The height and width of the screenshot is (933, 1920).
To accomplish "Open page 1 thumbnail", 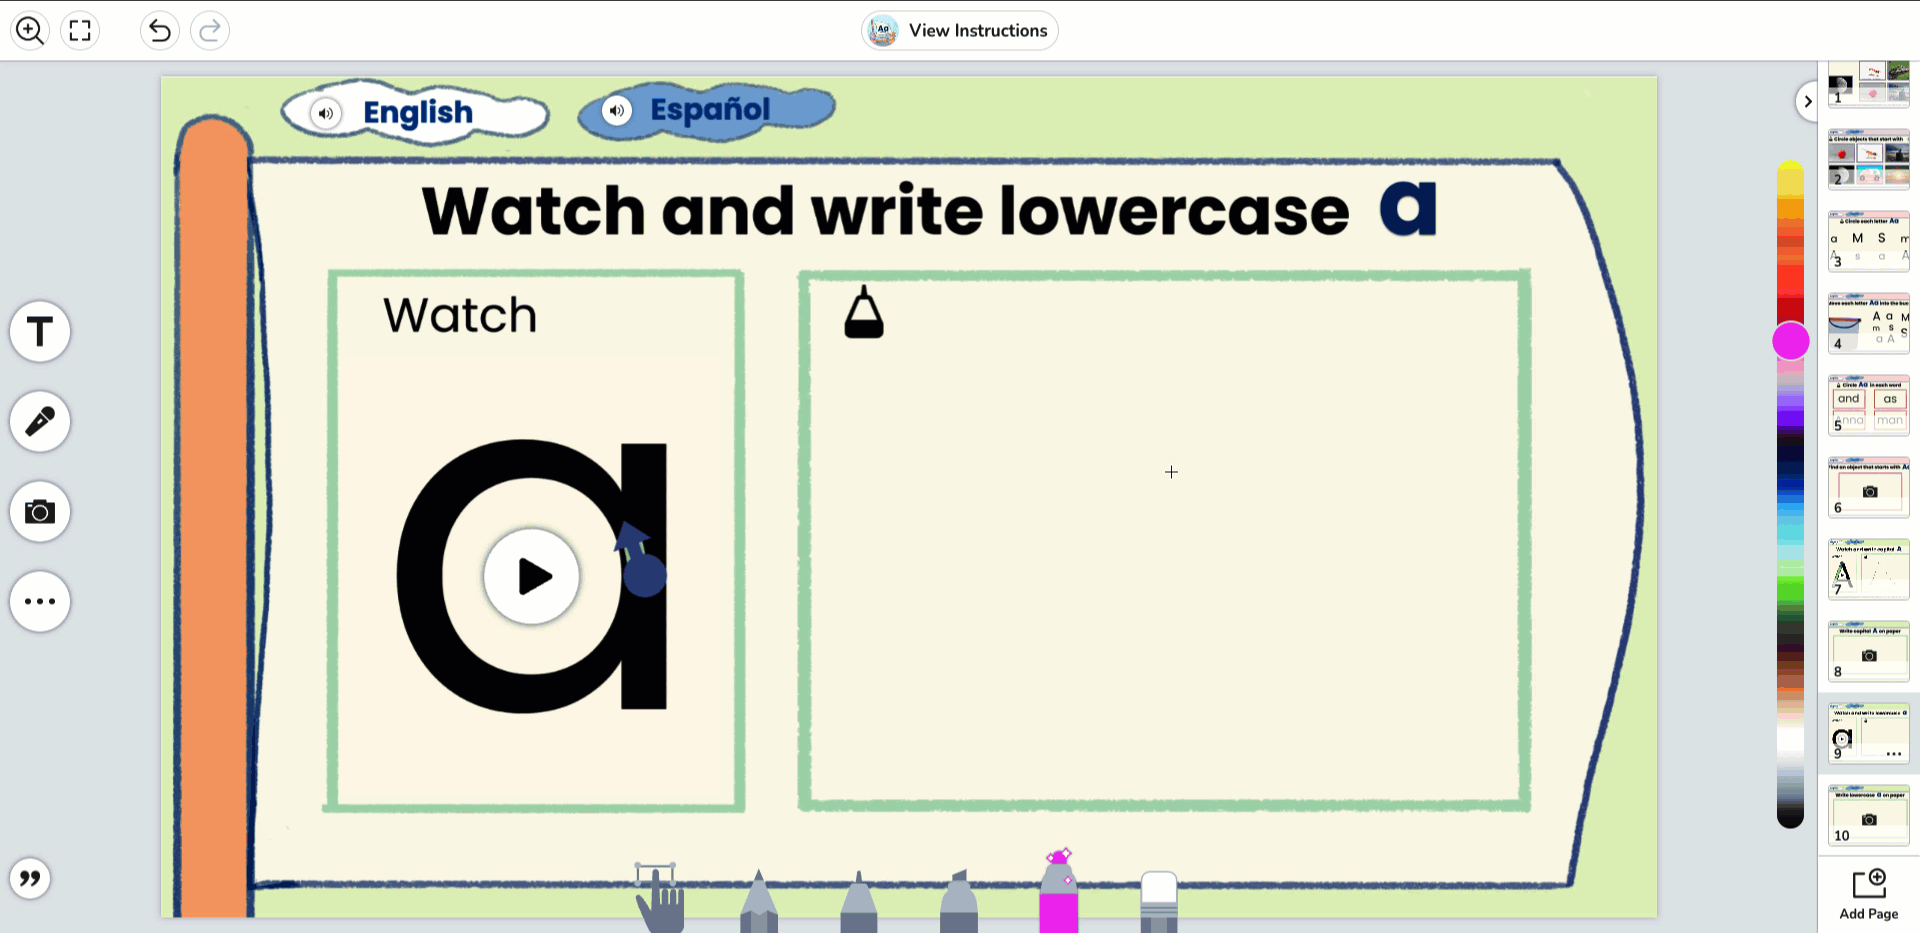I will click(1869, 84).
